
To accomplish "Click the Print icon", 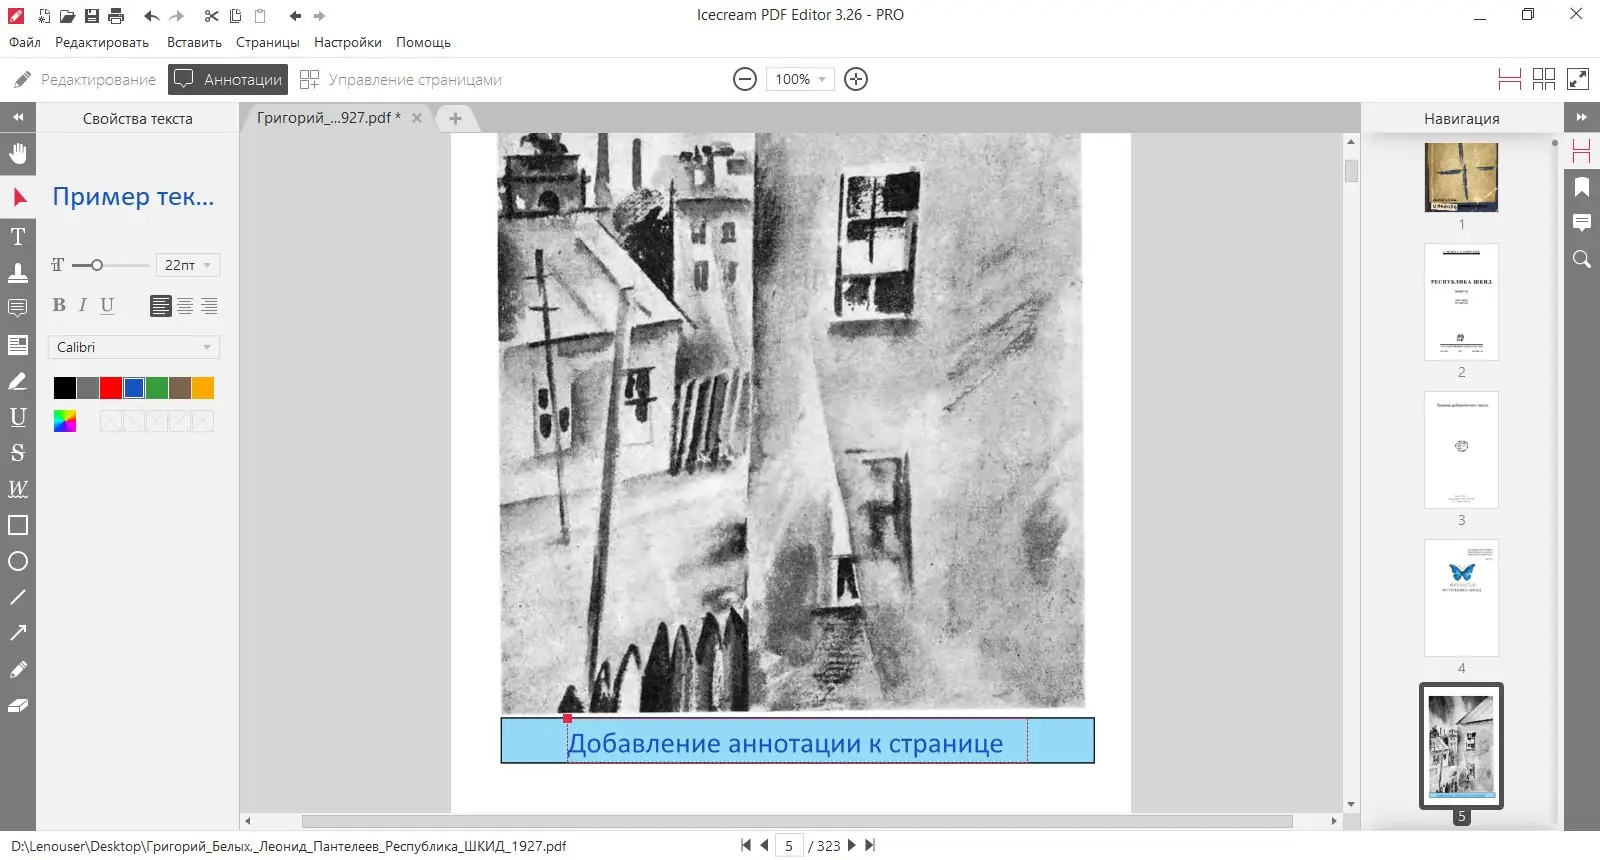I will [x=116, y=16].
